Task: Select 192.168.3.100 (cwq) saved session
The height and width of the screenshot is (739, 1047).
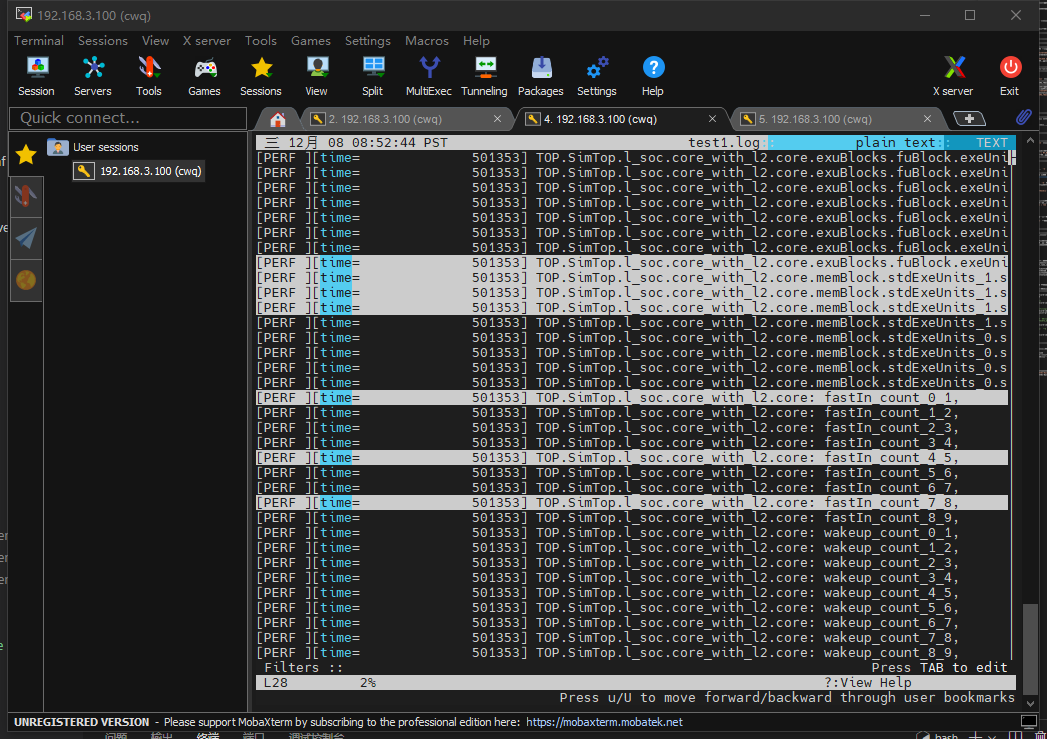Action: tap(138, 172)
